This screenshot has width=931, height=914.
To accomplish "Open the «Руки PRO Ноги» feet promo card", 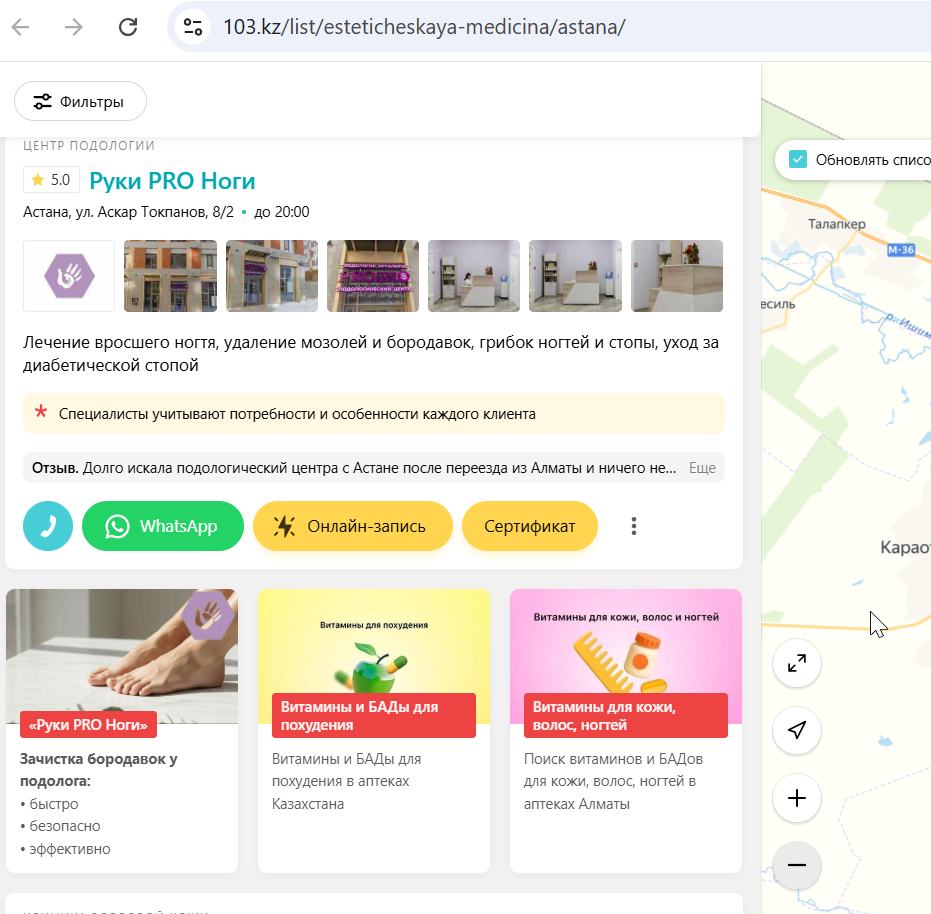I will 122,730.
